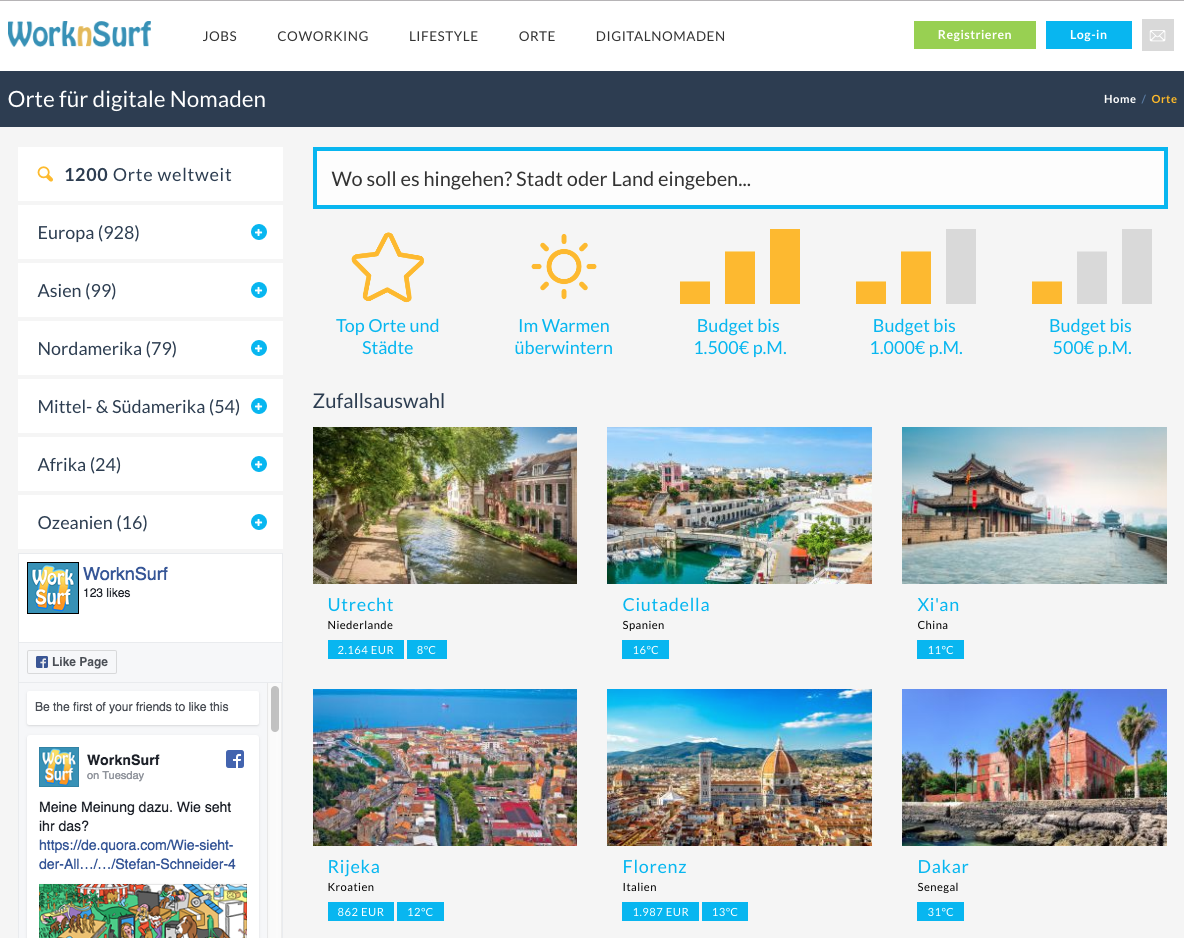Viewport: 1184px width, 938px height.
Task: Open the COWORKING menu item
Action: coord(322,36)
